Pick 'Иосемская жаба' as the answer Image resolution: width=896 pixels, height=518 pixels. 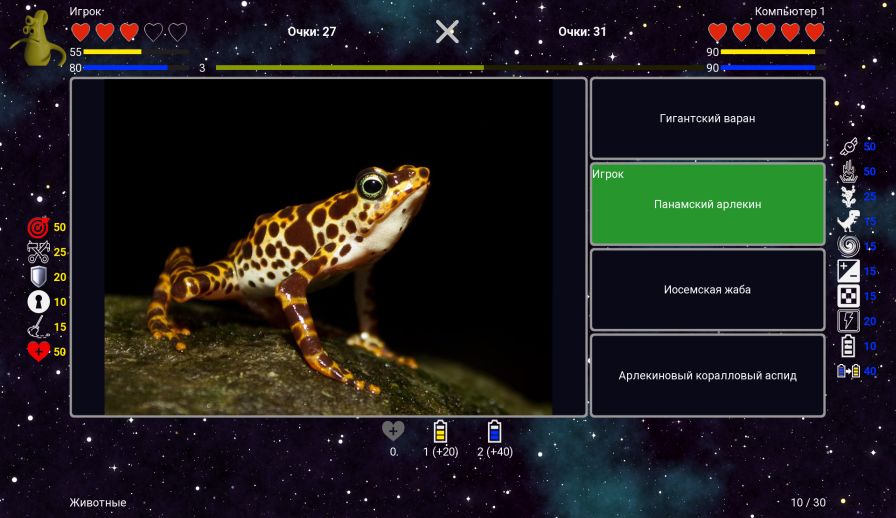click(707, 290)
